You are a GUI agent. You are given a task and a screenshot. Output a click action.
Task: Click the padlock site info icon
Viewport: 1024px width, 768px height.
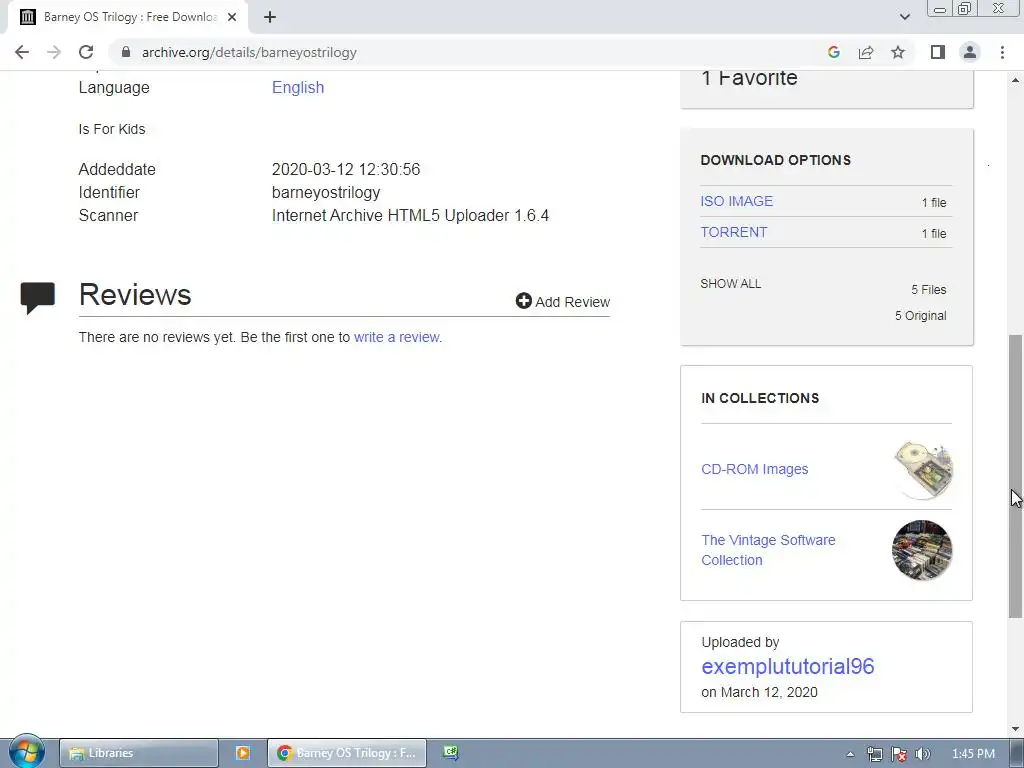(x=126, y=52)
